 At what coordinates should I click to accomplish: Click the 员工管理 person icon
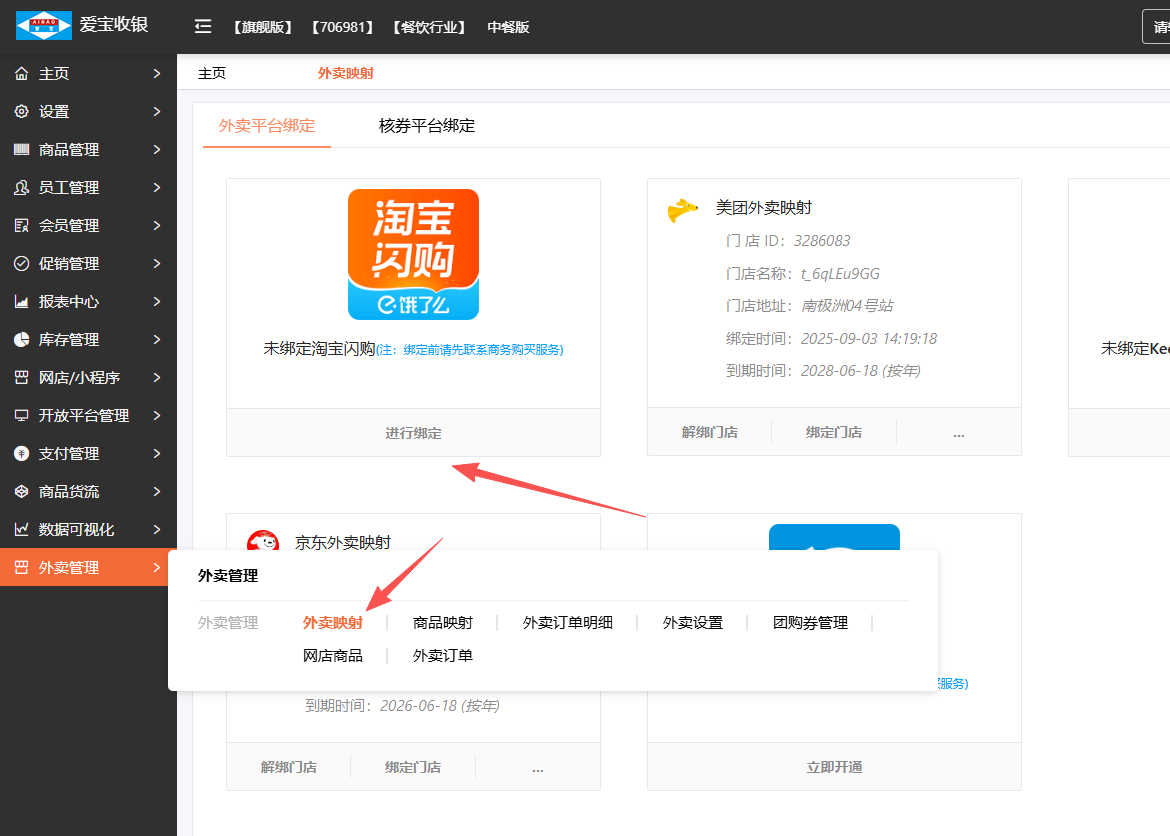[x=21, y=188]
